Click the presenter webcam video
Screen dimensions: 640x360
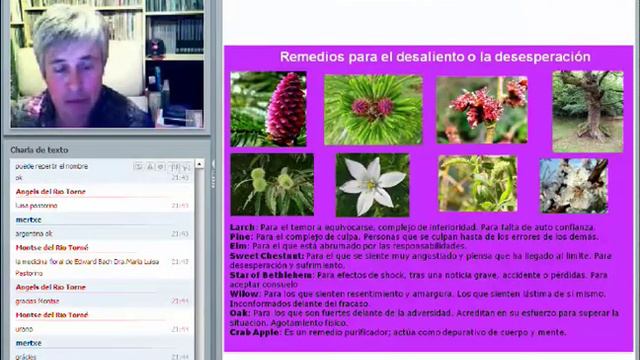point(107,64)
